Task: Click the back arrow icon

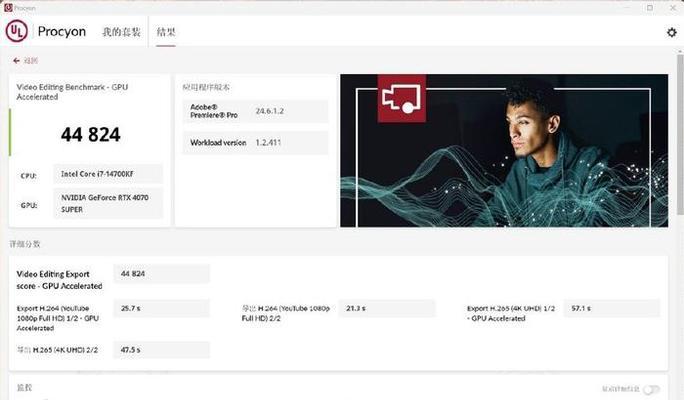Action: (x=16, y=61)
